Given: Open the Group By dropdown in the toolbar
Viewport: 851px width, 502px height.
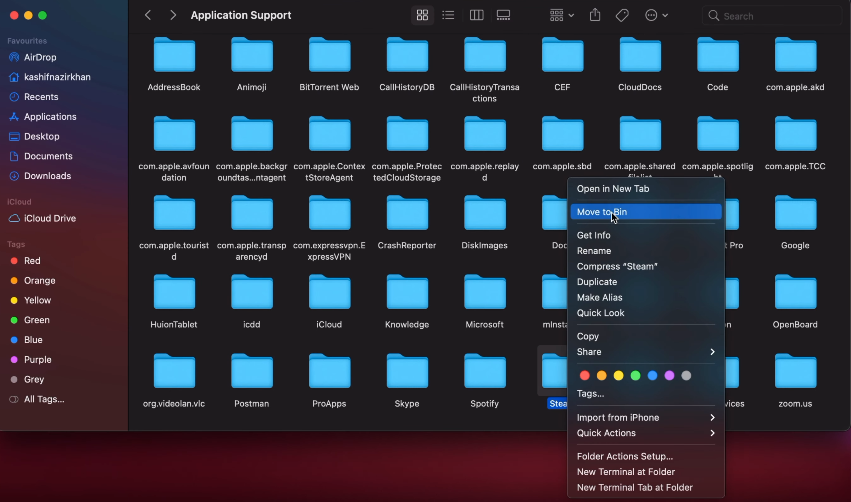Looking at the screenshot, I should point(562,16).
